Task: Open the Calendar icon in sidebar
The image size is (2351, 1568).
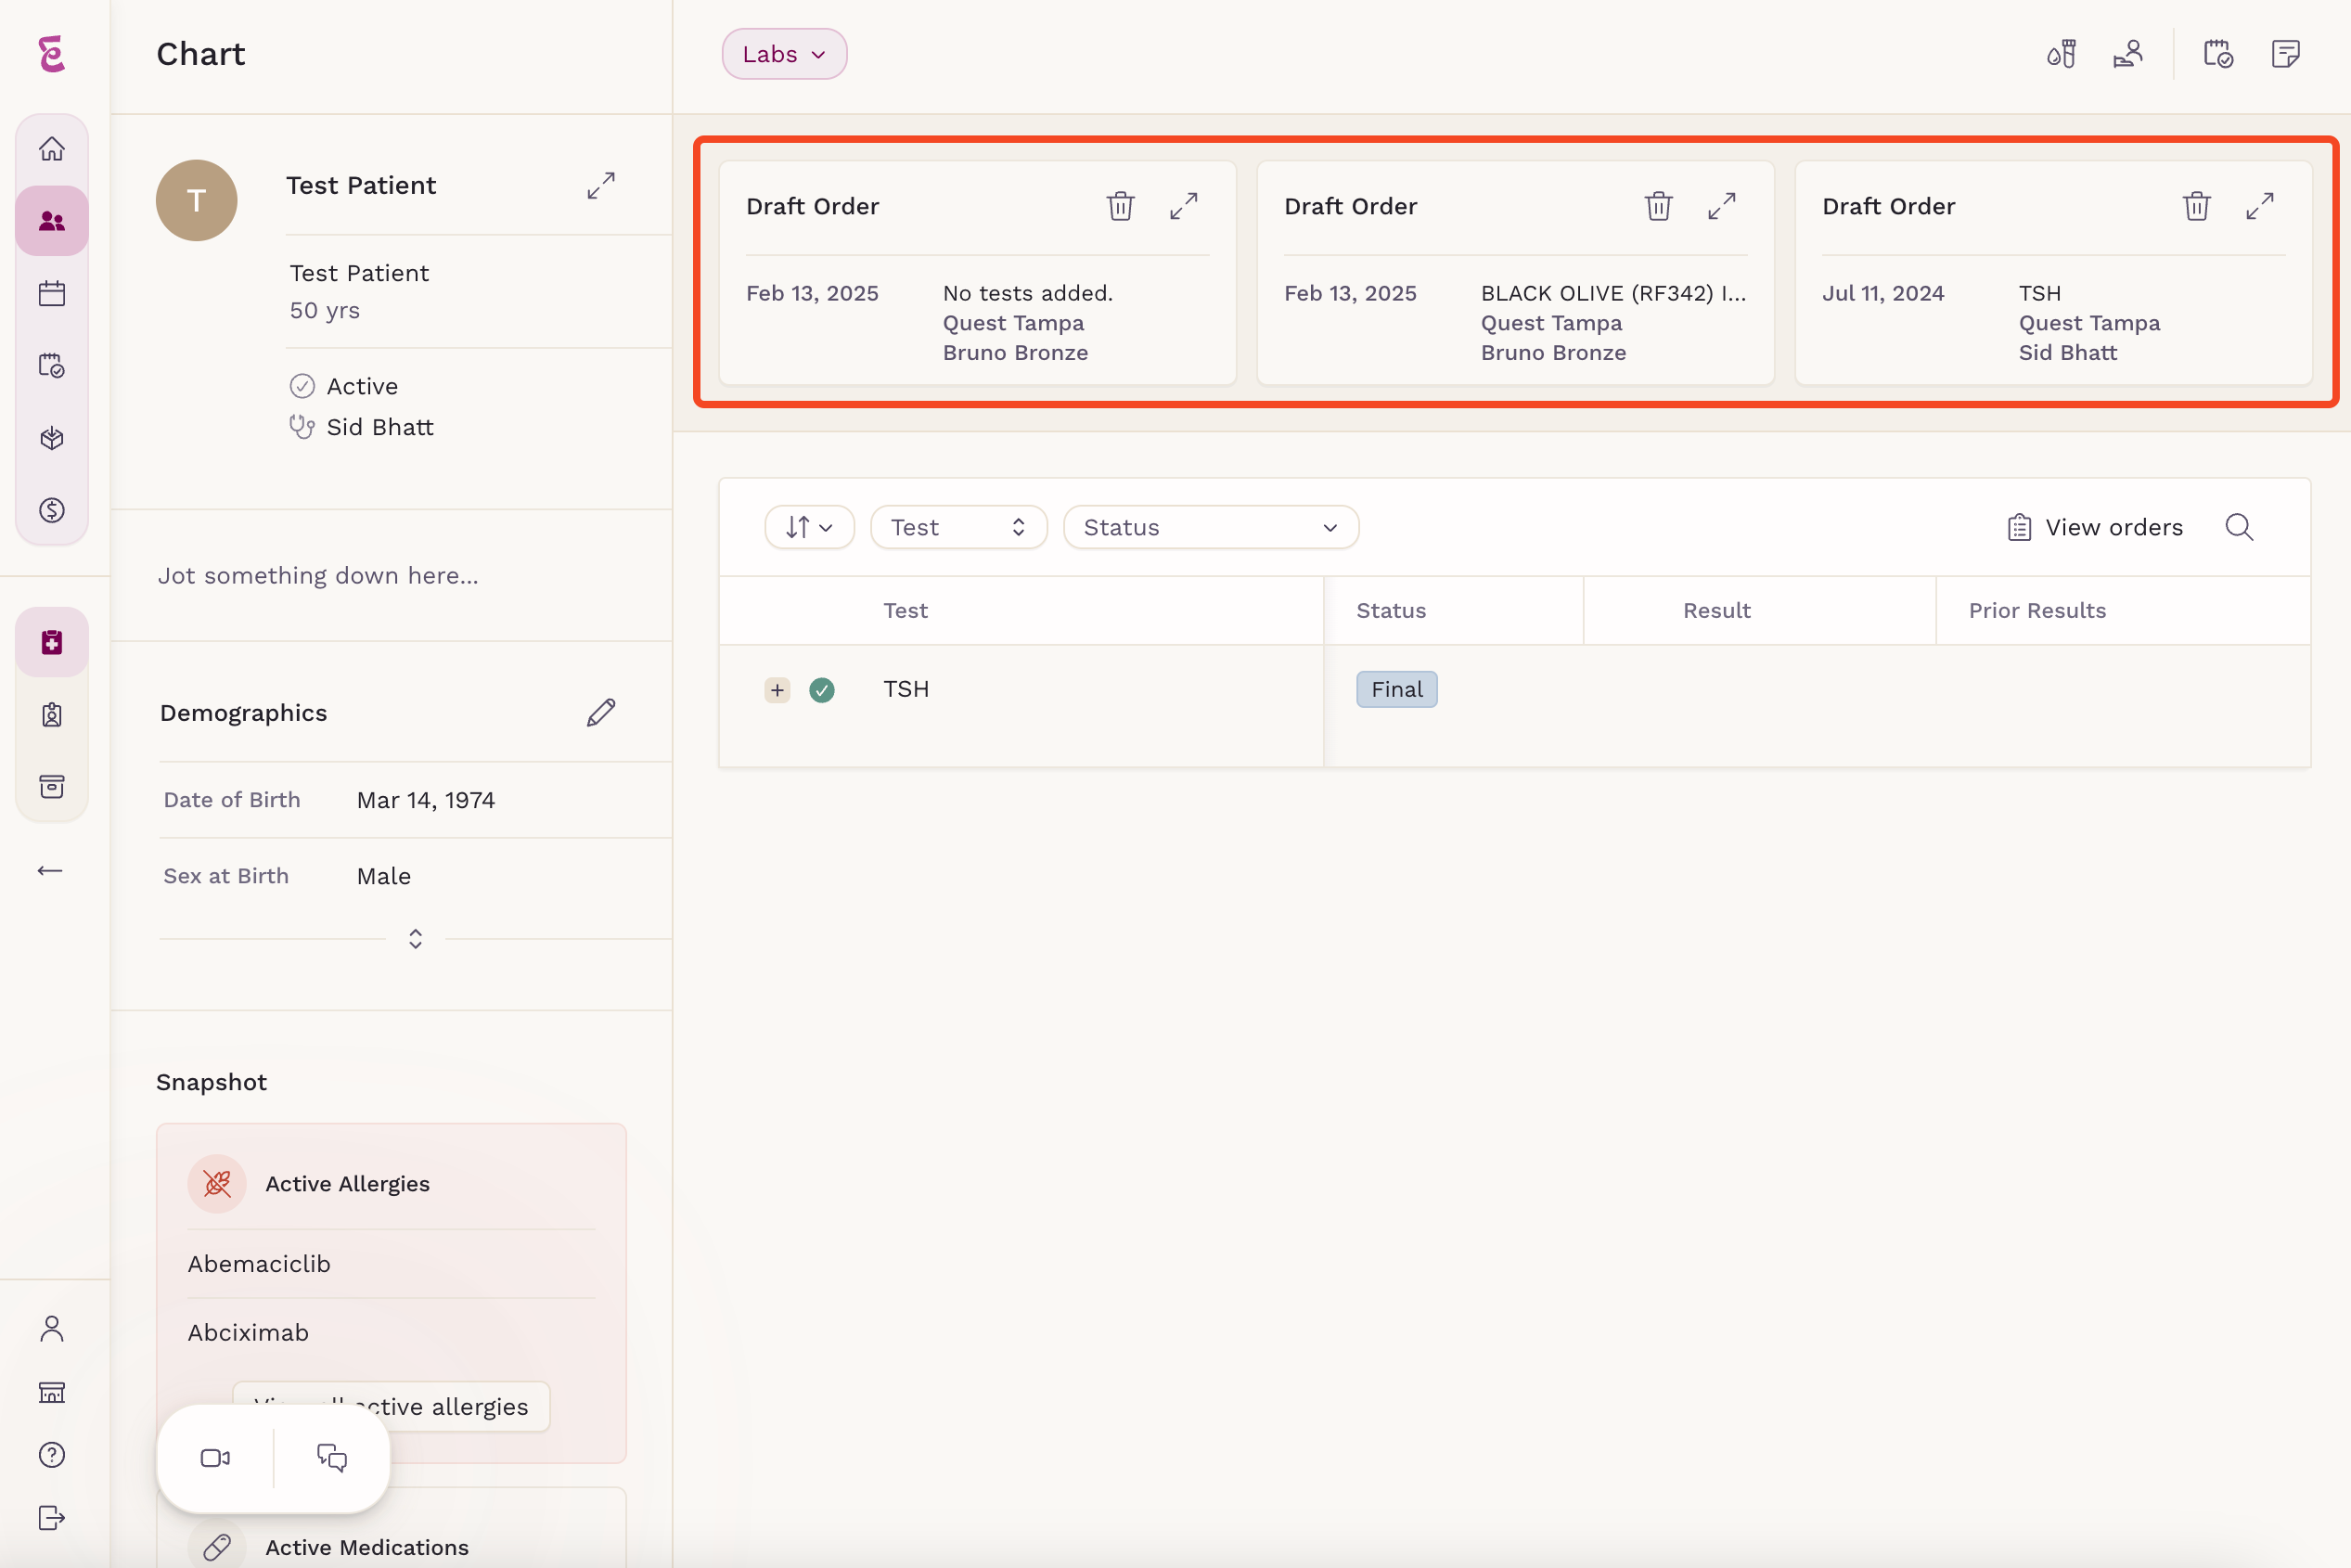Action: pyautogui.click(x=52, y=293)
